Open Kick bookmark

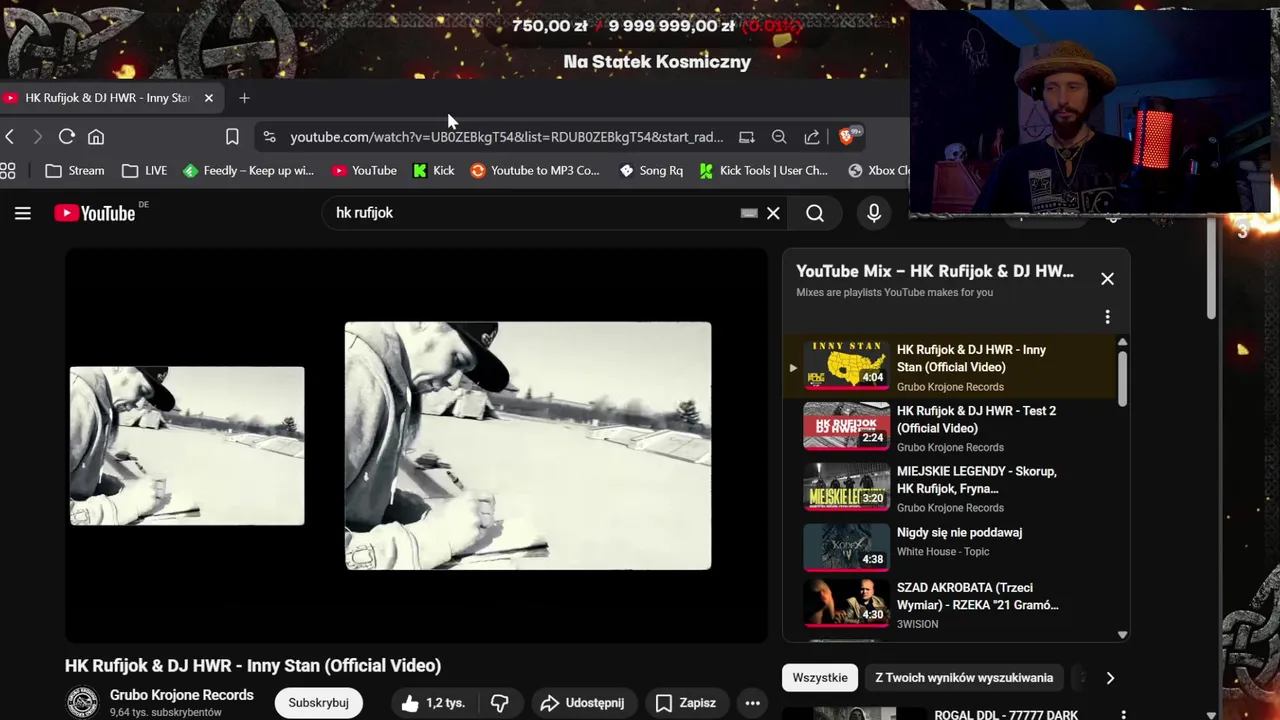point(434,171)
